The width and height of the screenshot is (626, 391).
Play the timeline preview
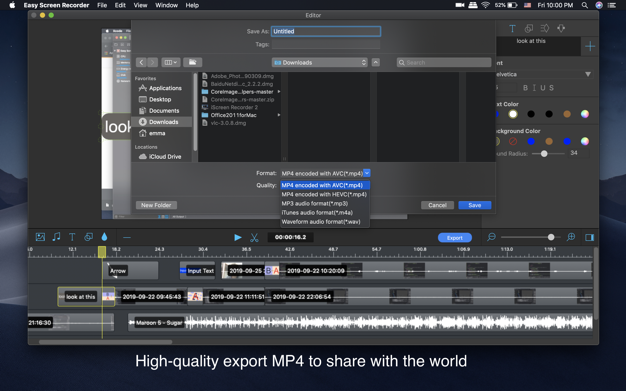coord(238,237)
